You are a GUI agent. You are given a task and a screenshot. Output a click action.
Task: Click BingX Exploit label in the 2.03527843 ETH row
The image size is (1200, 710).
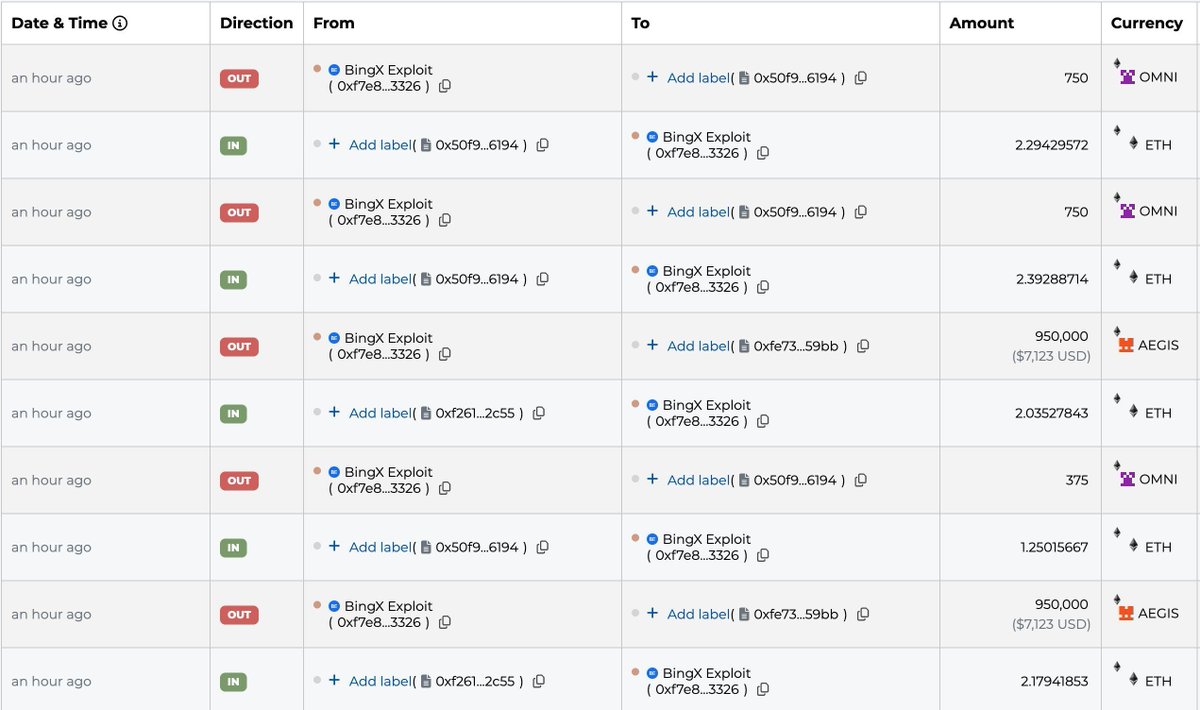pyautogui.click(x=706, y=405)
